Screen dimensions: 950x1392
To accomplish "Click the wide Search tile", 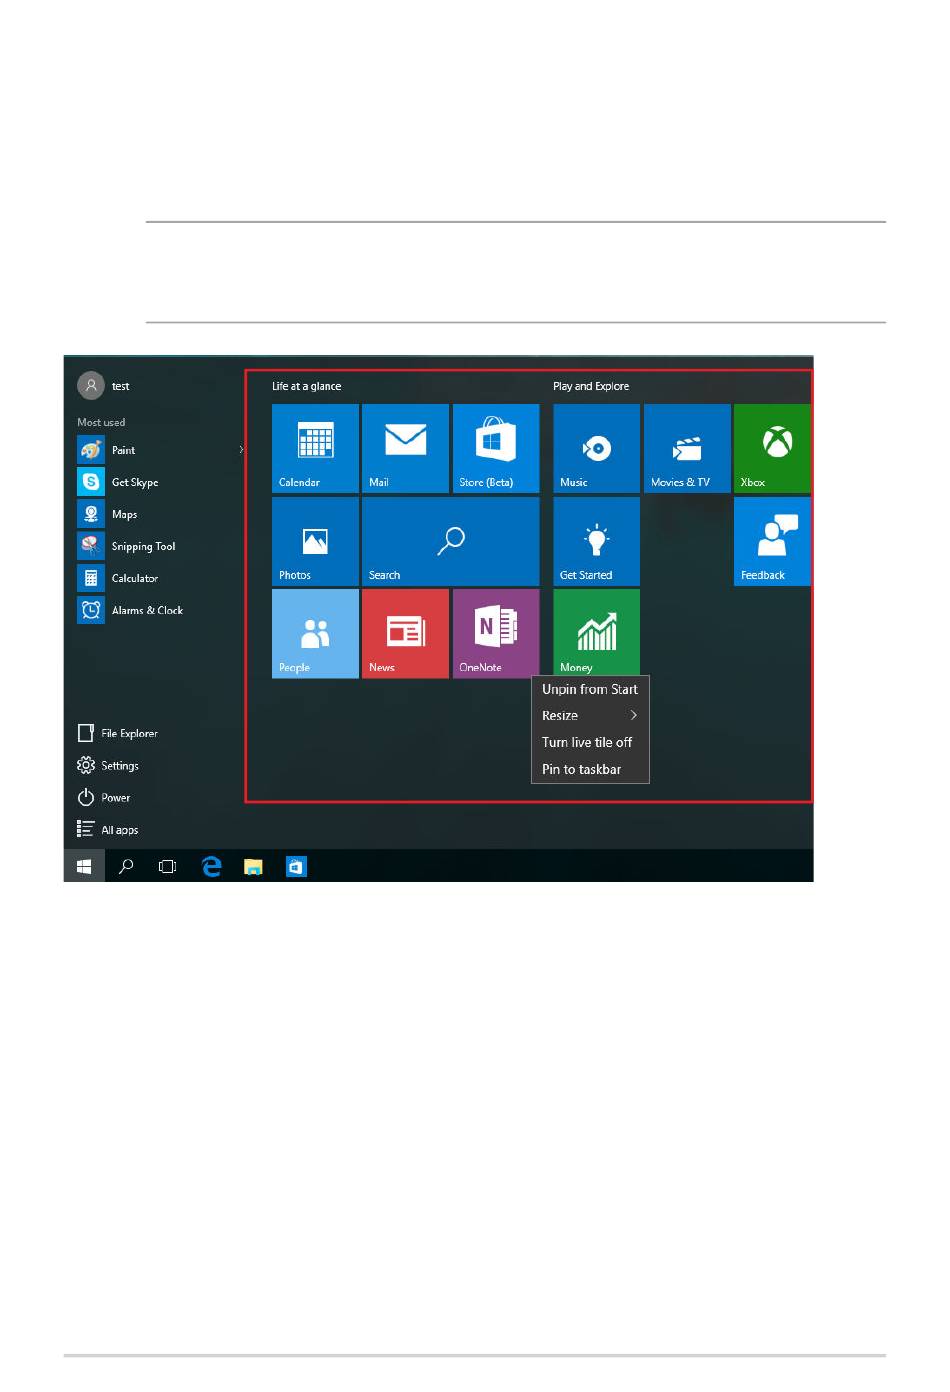I will (x=451, y=541).
